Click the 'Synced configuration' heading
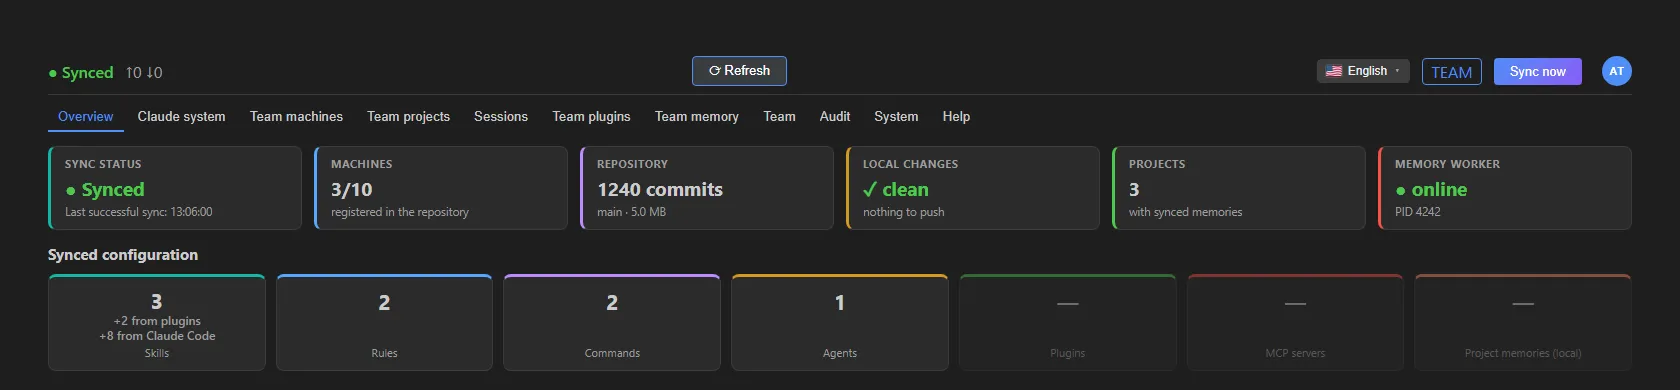The width and height of the screenshot is (1680, 390). (x=123, y=255)
